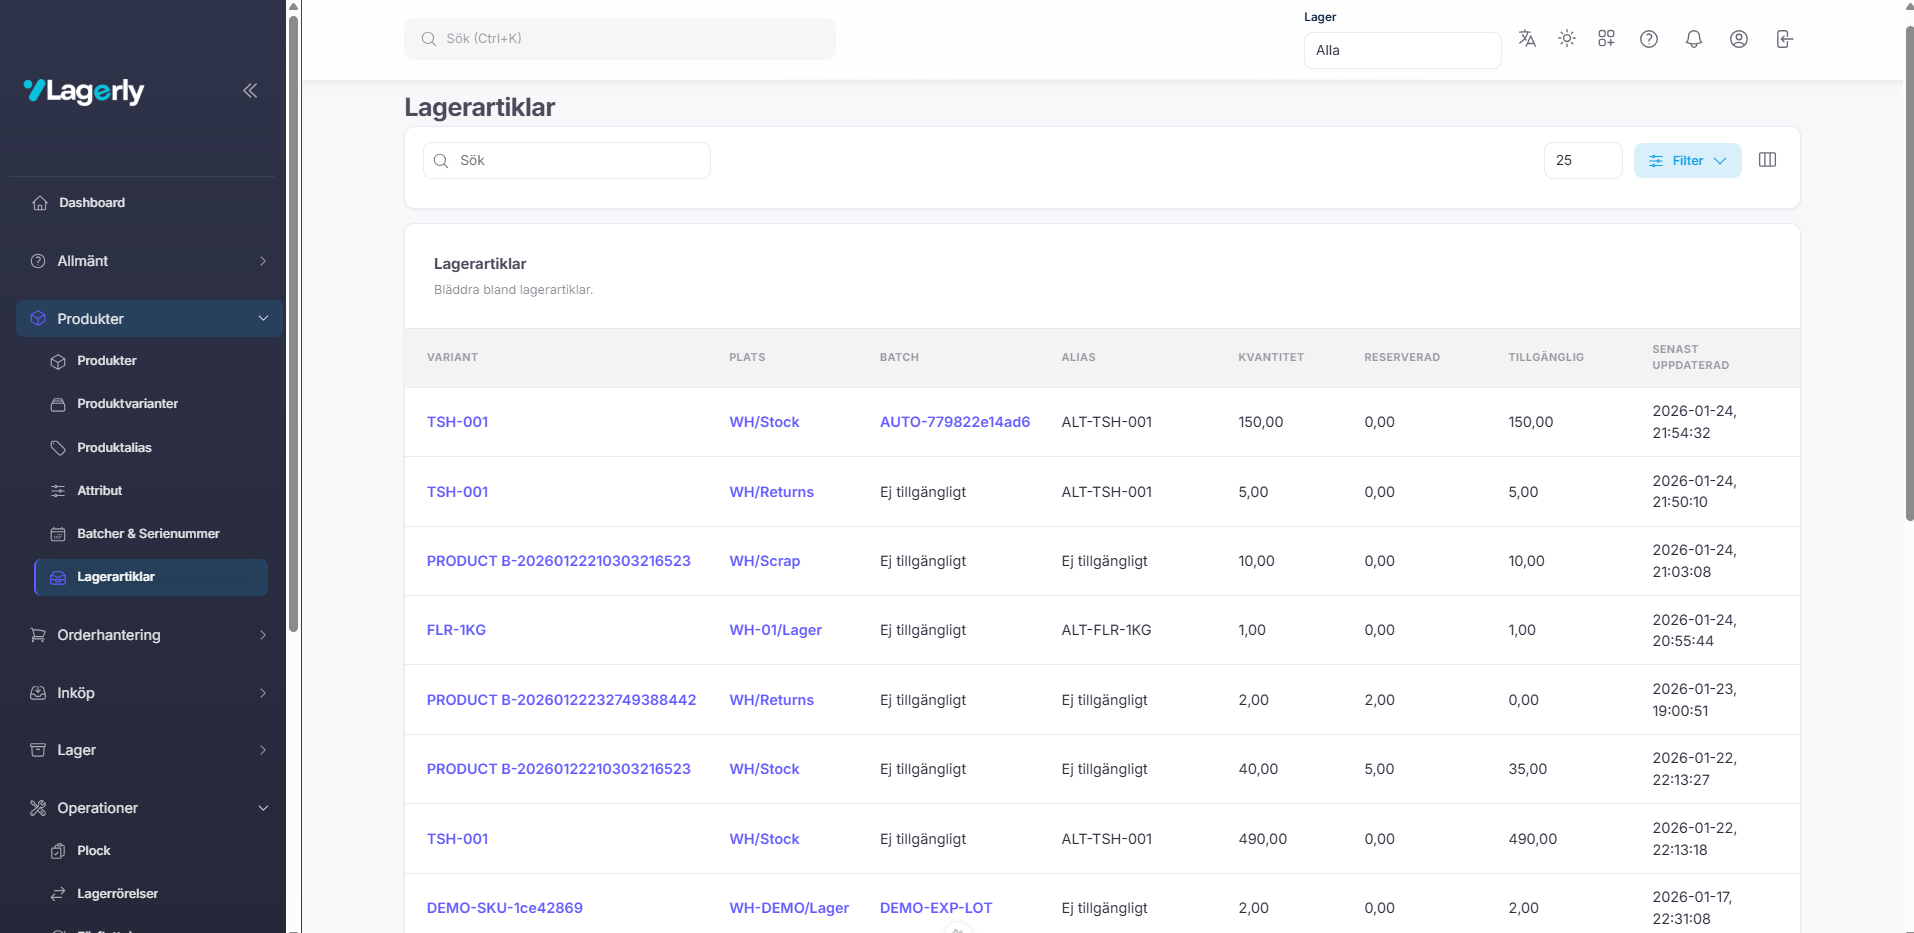The width and height of the screenshot is (1914, 933).
Task: Open Batcher & Serienummer in the sidebar
Action: click(148, 534)
